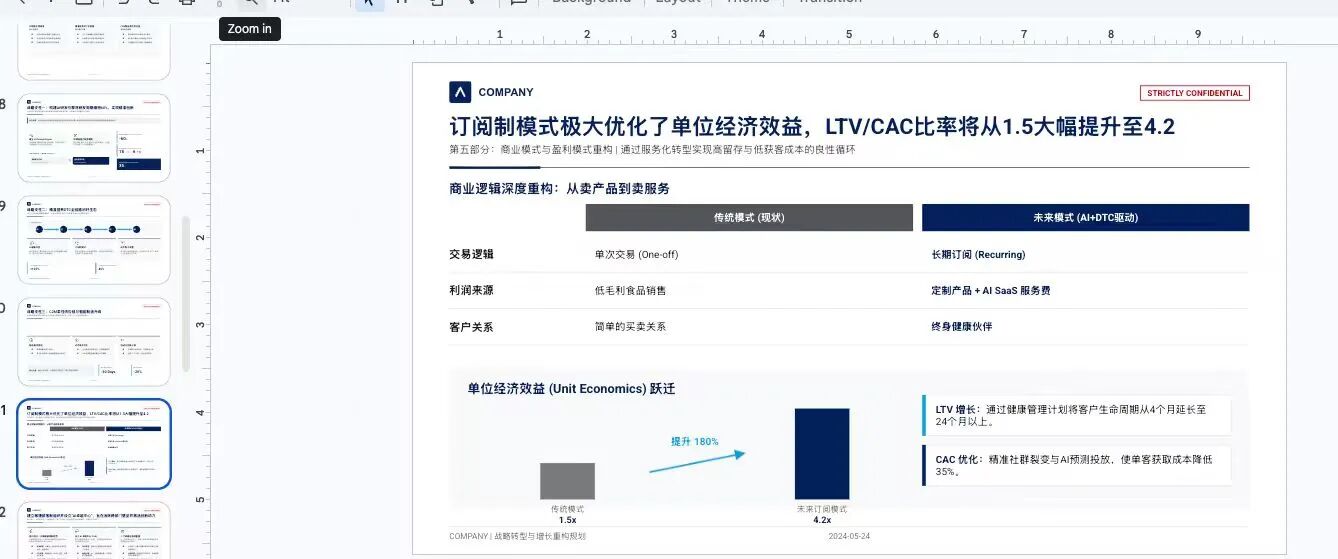Click the 提升 180% label

point(694,441)
